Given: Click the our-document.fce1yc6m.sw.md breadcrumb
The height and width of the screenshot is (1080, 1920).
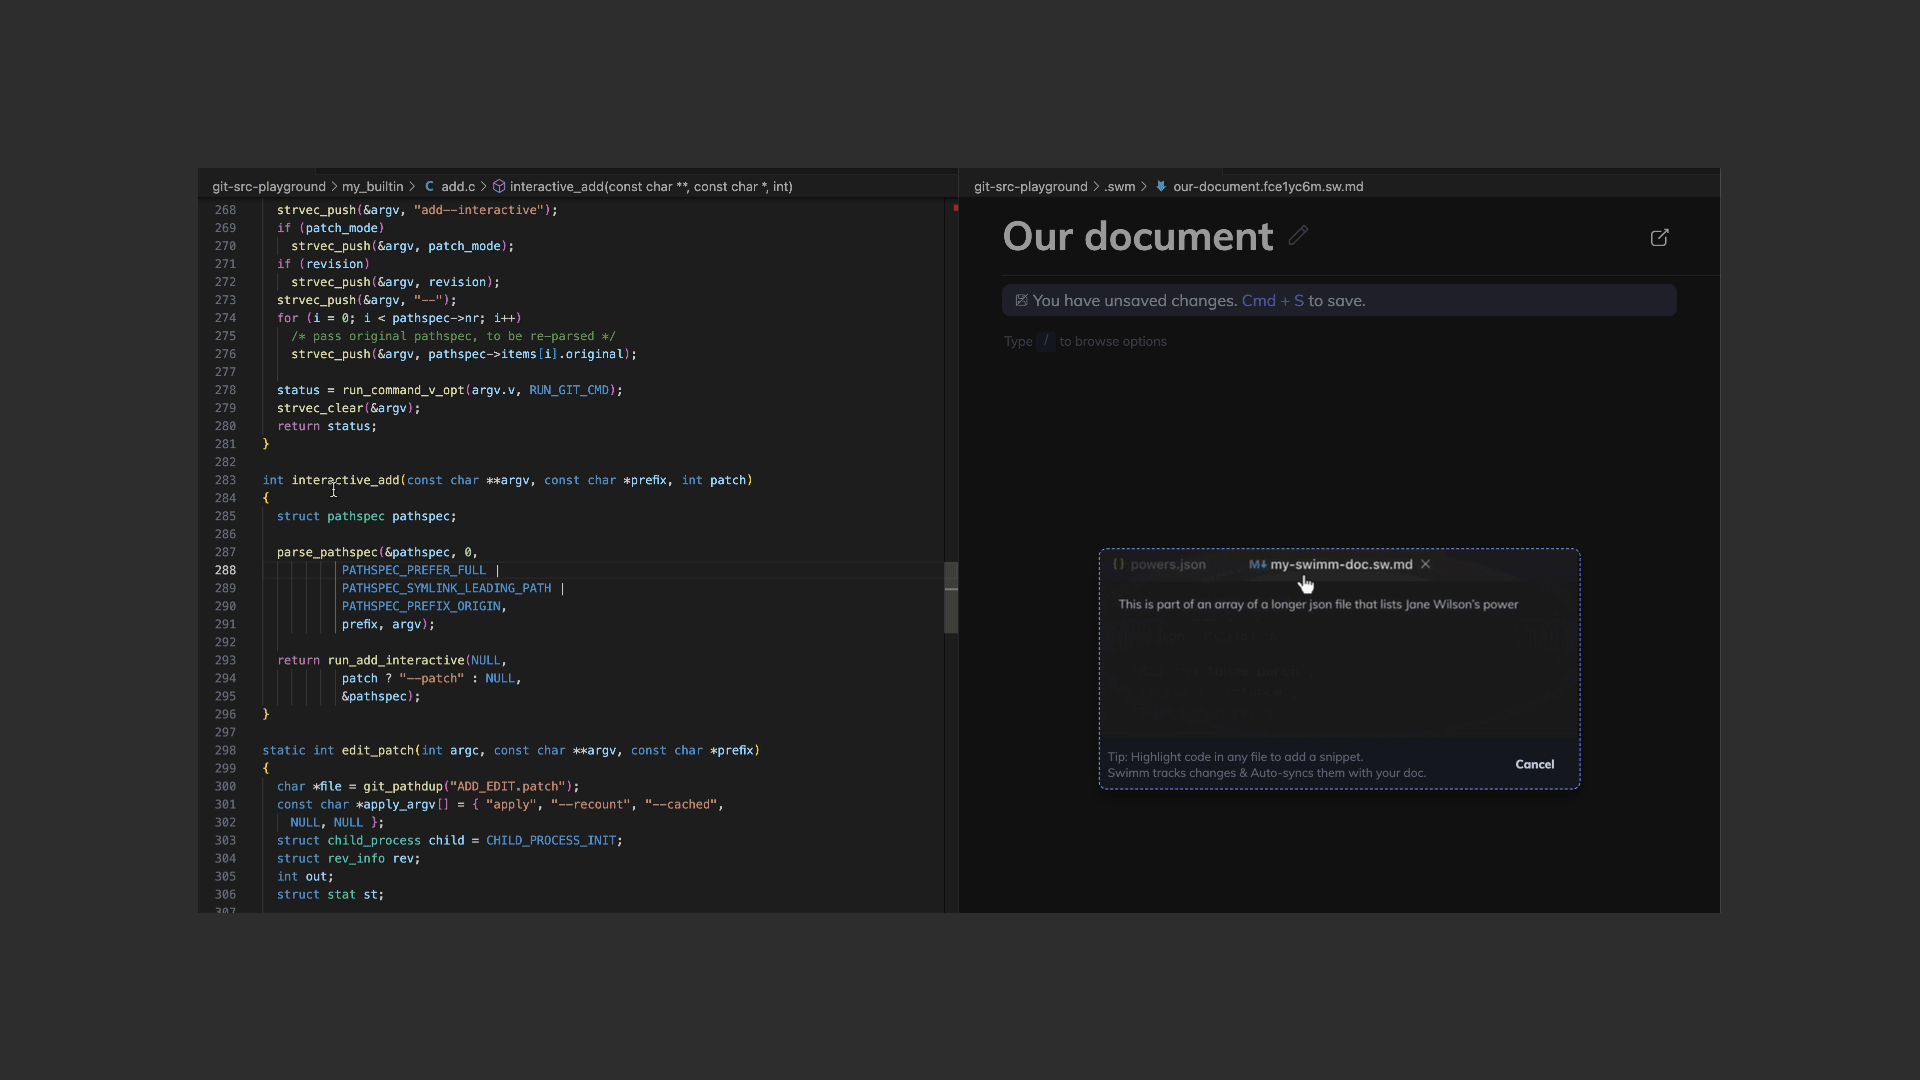Looking at the screenshot, I should [x=1267, y=187].
